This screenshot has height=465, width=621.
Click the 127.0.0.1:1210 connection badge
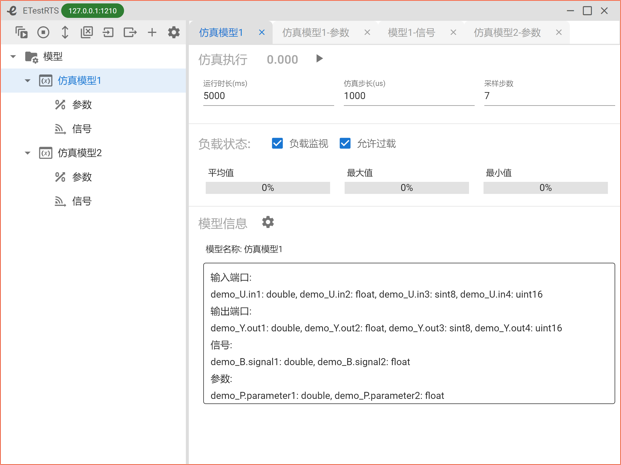coord(93,11)
